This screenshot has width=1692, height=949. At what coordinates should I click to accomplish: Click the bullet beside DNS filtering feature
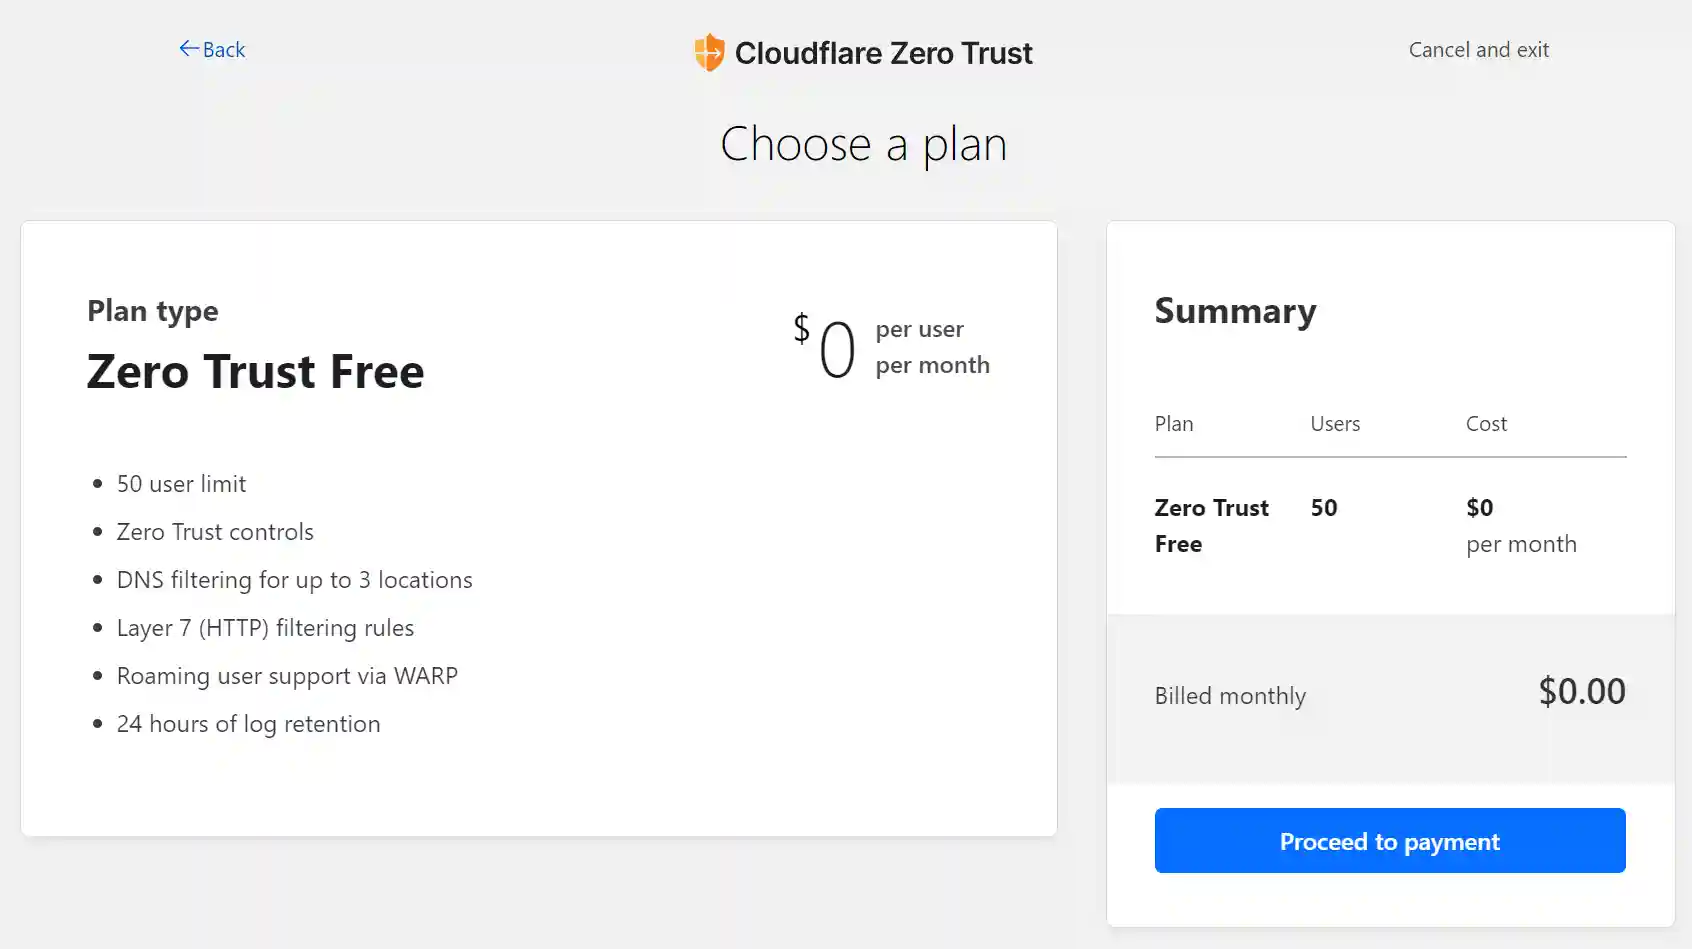tap(97, 580)
